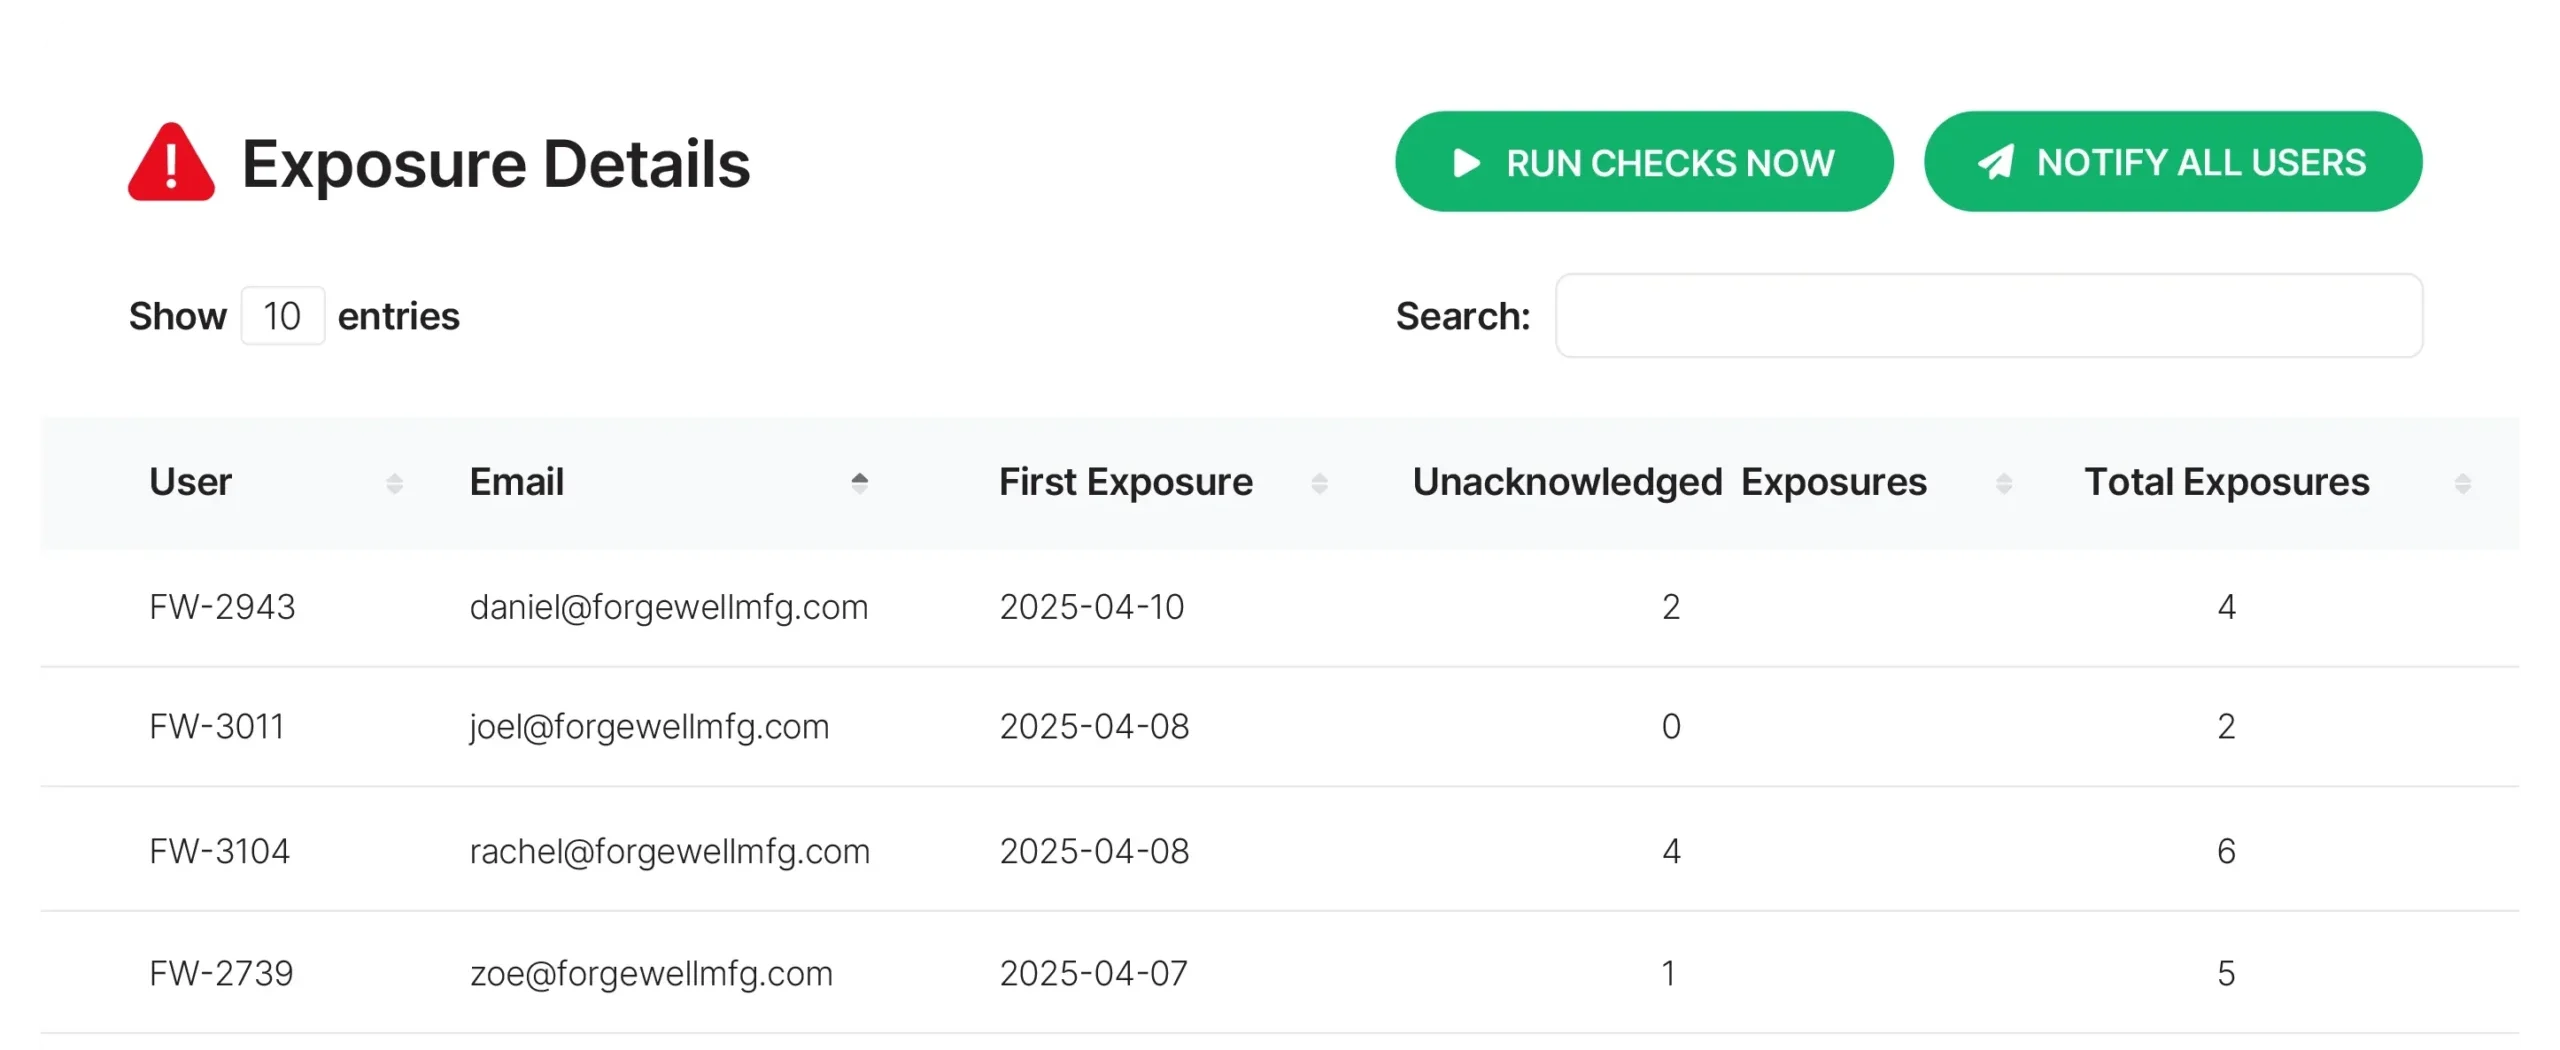Click email daniel@forgewellmfg.com

[668, 607]
